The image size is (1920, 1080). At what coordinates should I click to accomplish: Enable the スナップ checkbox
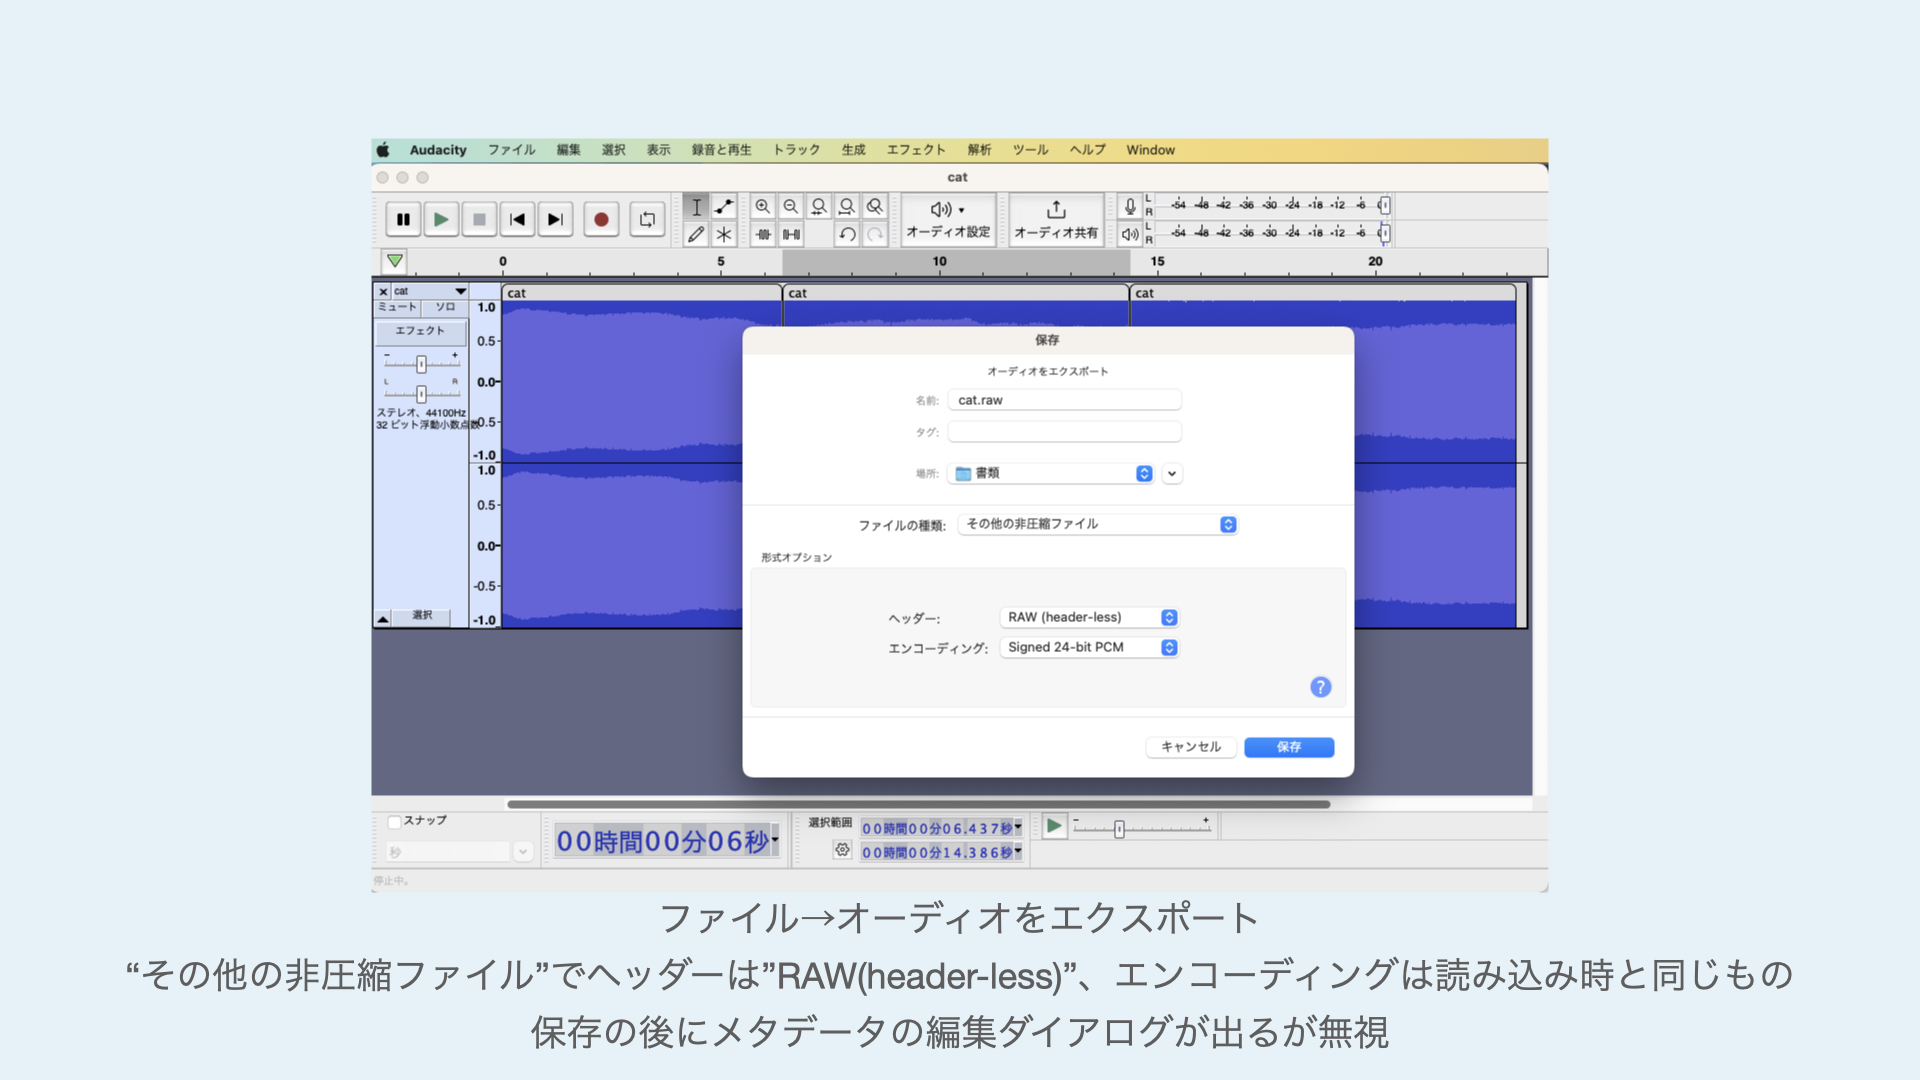(x=395, y=822)
